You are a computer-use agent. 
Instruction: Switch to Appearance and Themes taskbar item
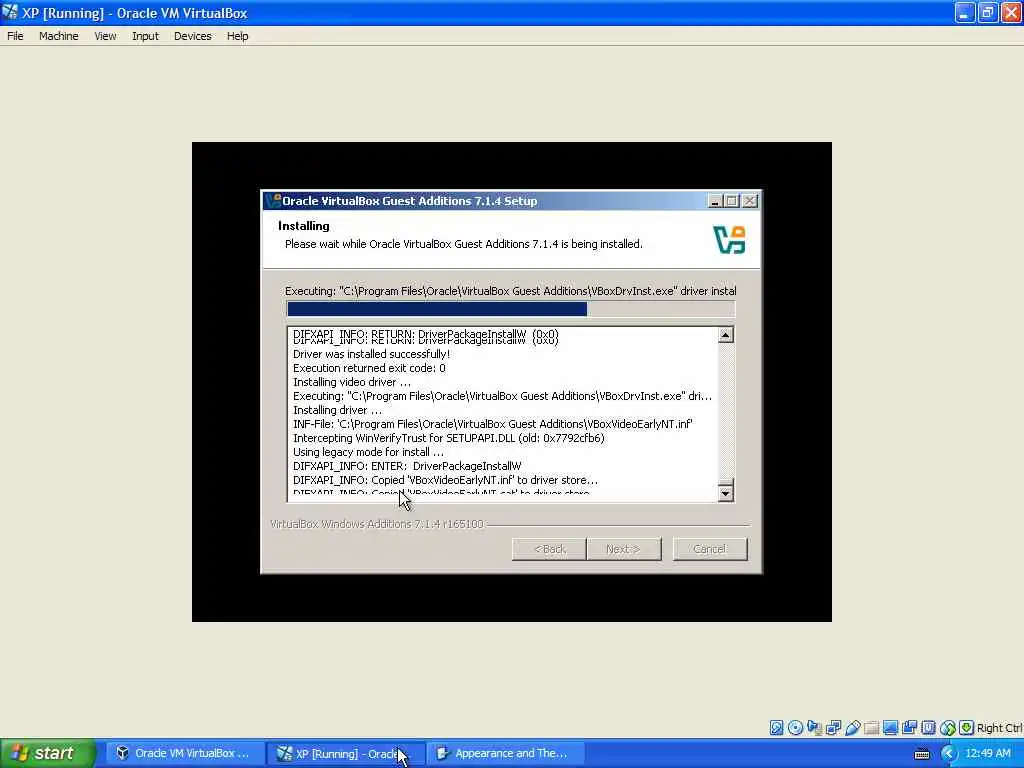[505, 753]
